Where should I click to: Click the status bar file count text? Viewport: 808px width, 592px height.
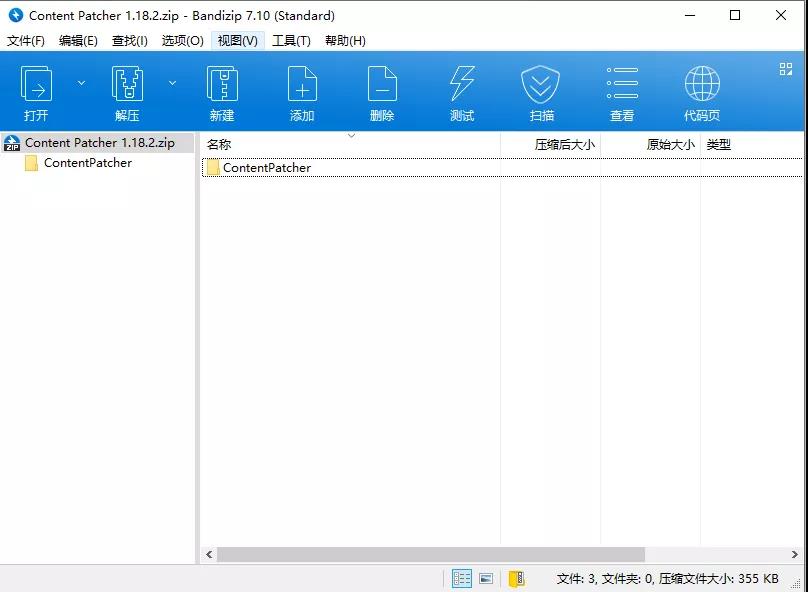click(667, 579)
